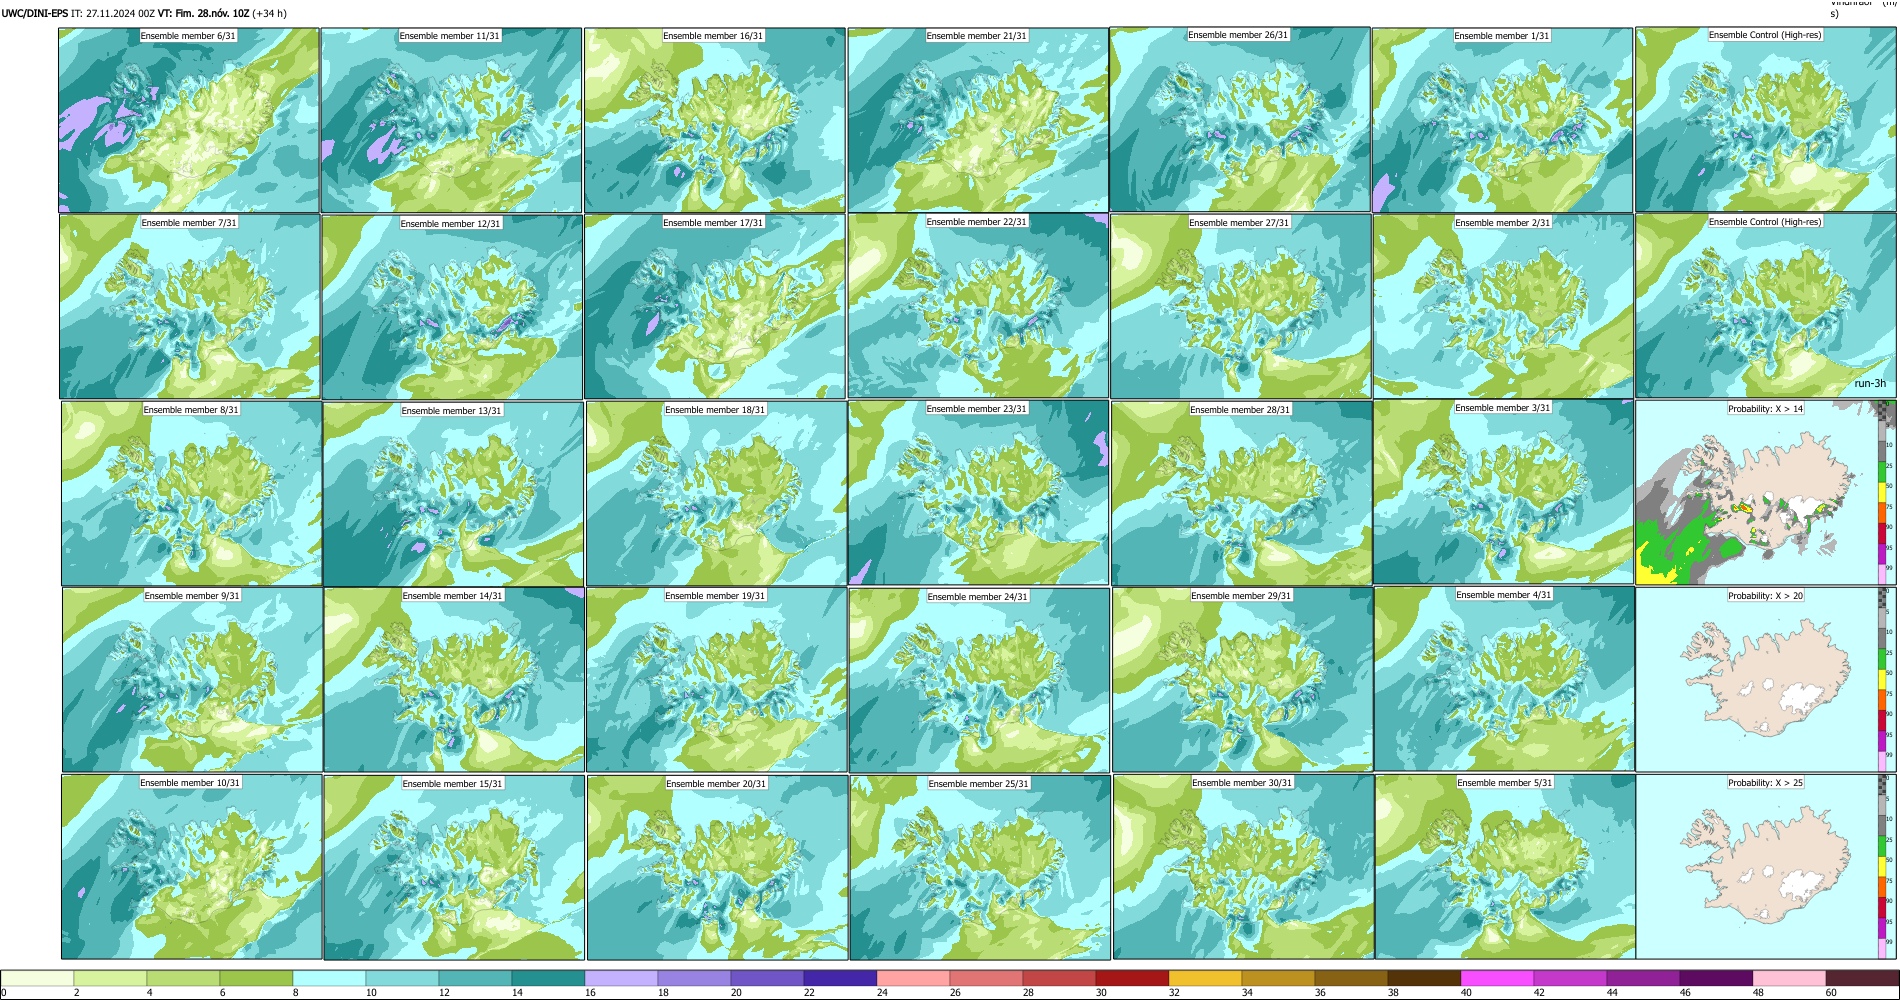Pick the bright magenta 40–42 legend swatch
1900x1000 pixels.
tap(1497, 978)
